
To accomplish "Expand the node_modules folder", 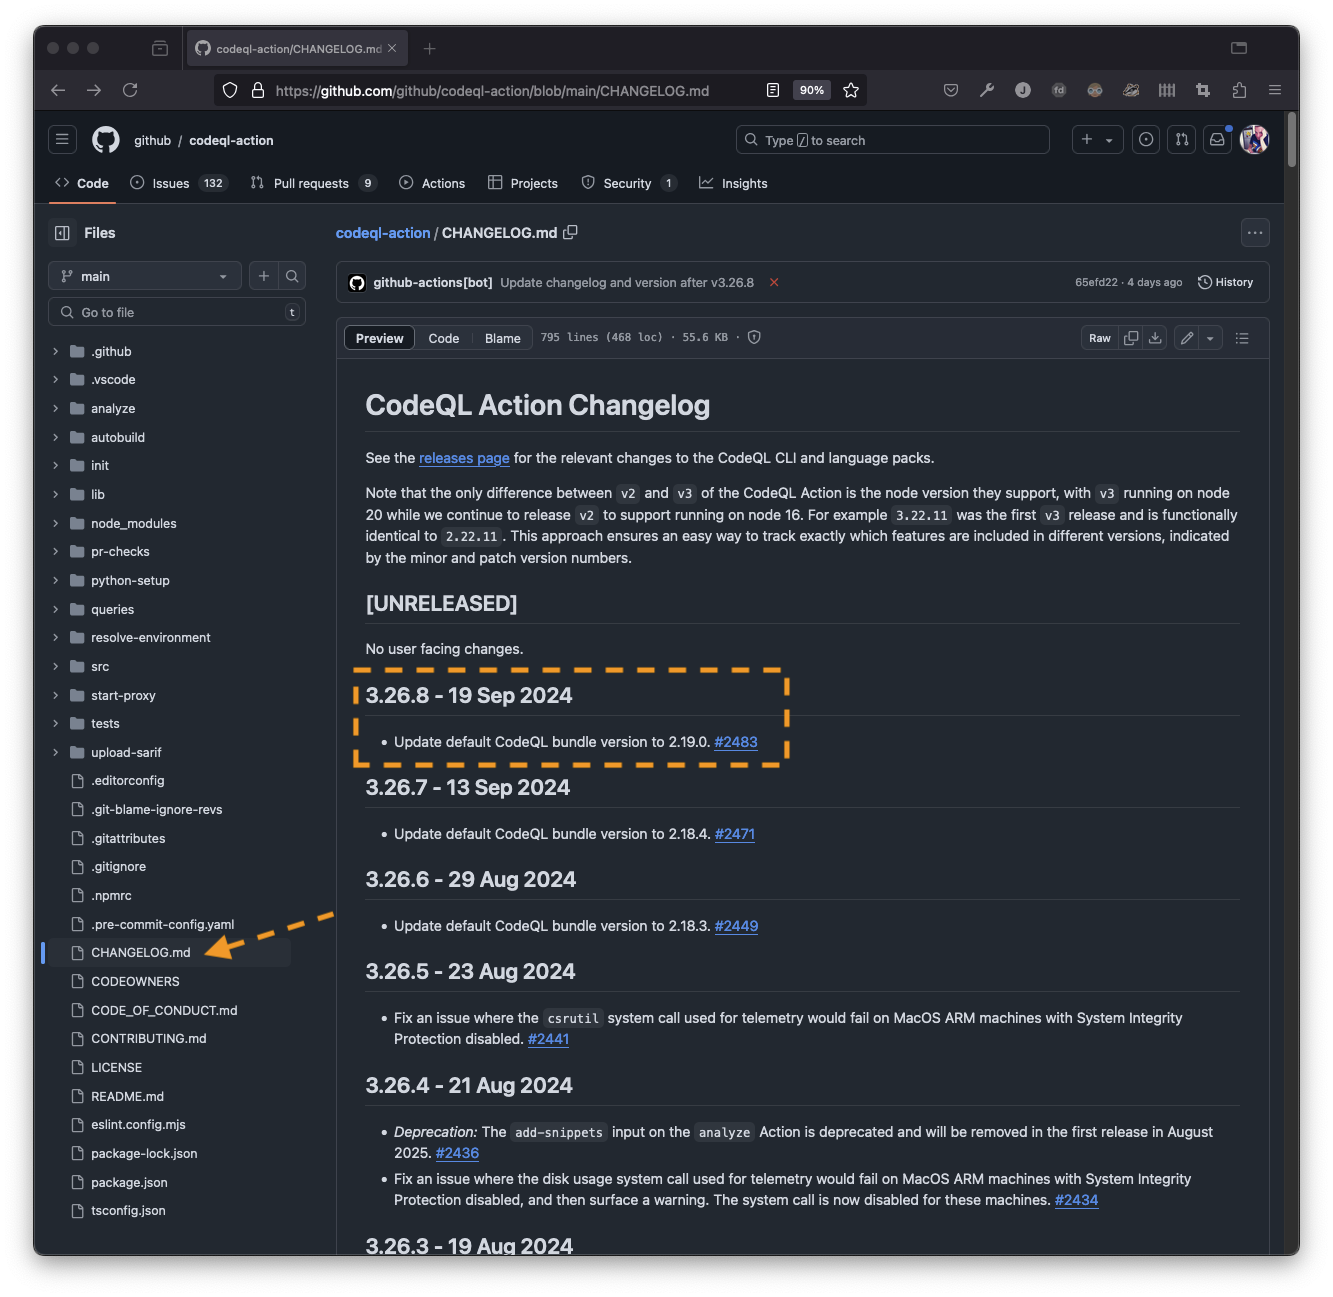I will coord(56,524).
